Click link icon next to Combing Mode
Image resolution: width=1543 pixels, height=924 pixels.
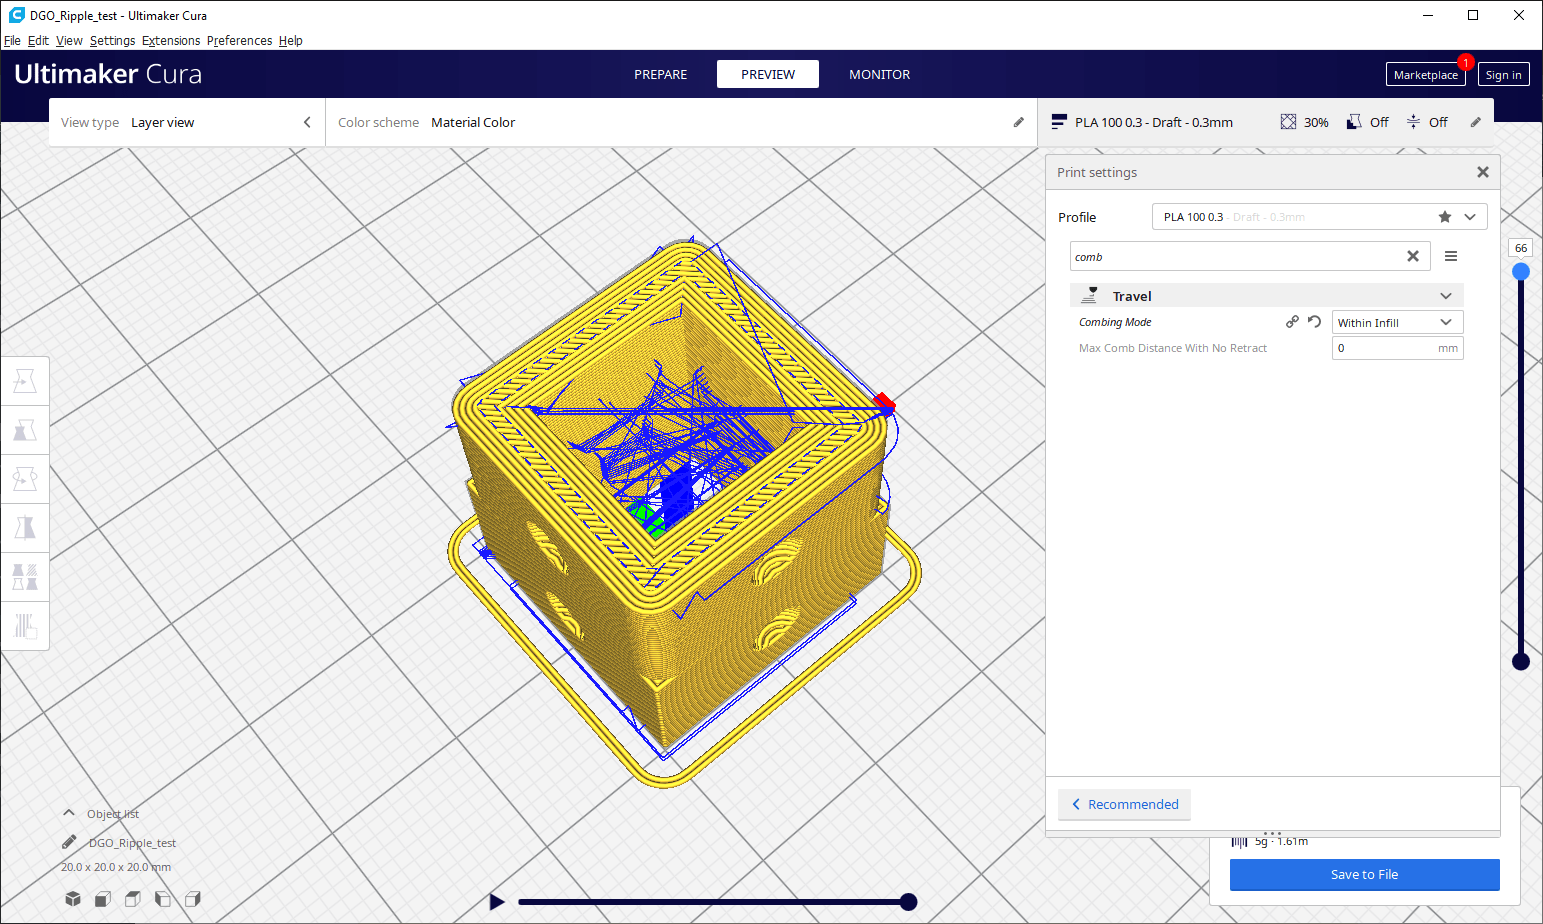coord(1292,322)
